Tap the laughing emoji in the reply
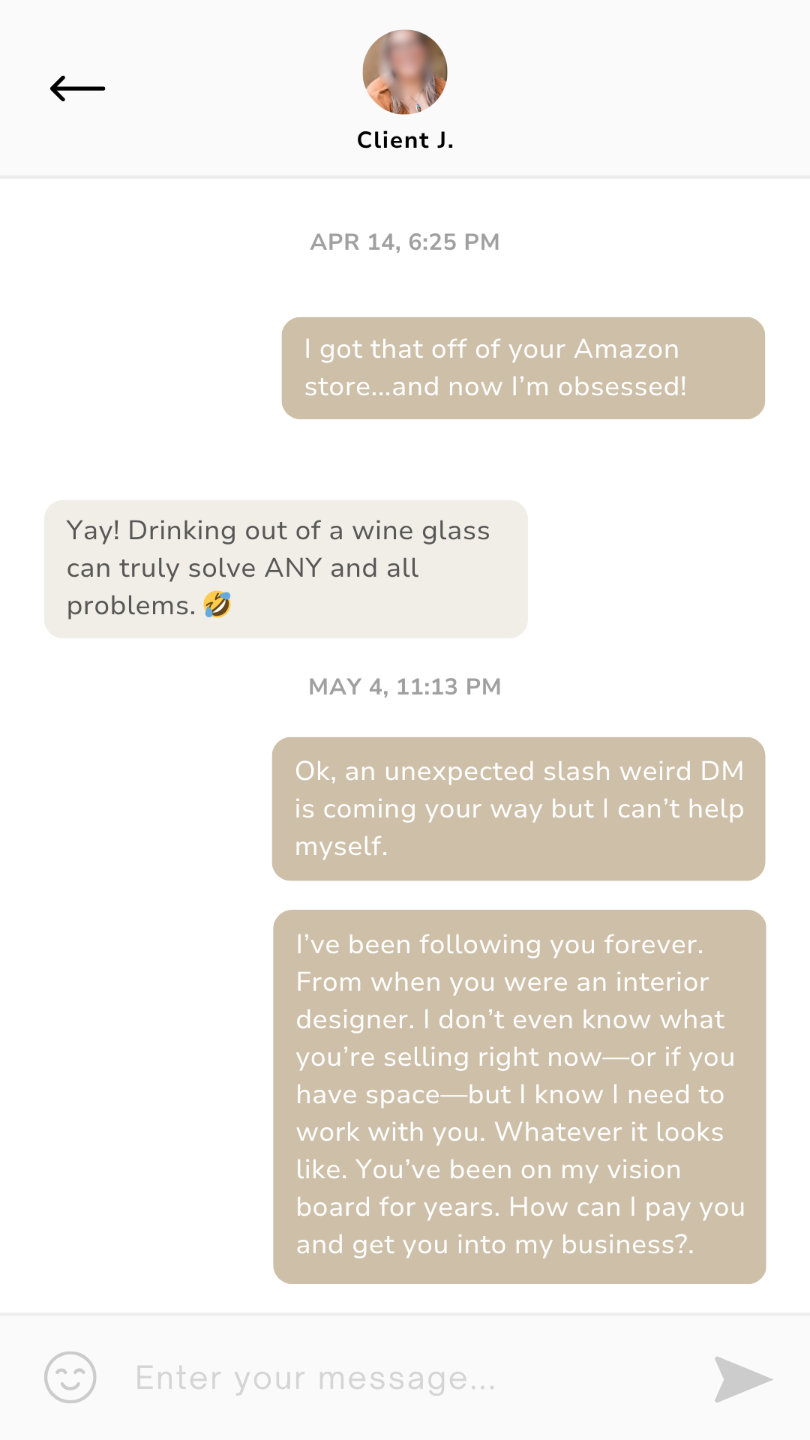 click(217, 605)
